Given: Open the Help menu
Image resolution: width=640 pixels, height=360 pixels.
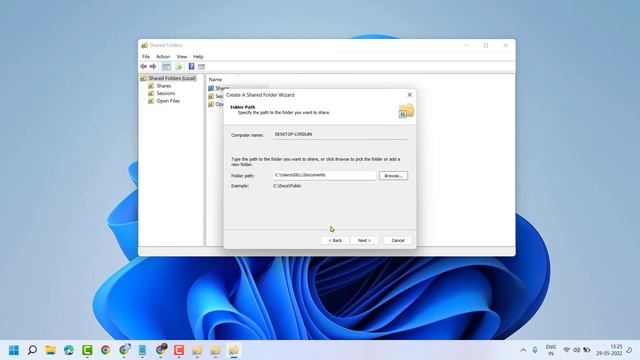Looking at the screenshot, I should (198, 56).
